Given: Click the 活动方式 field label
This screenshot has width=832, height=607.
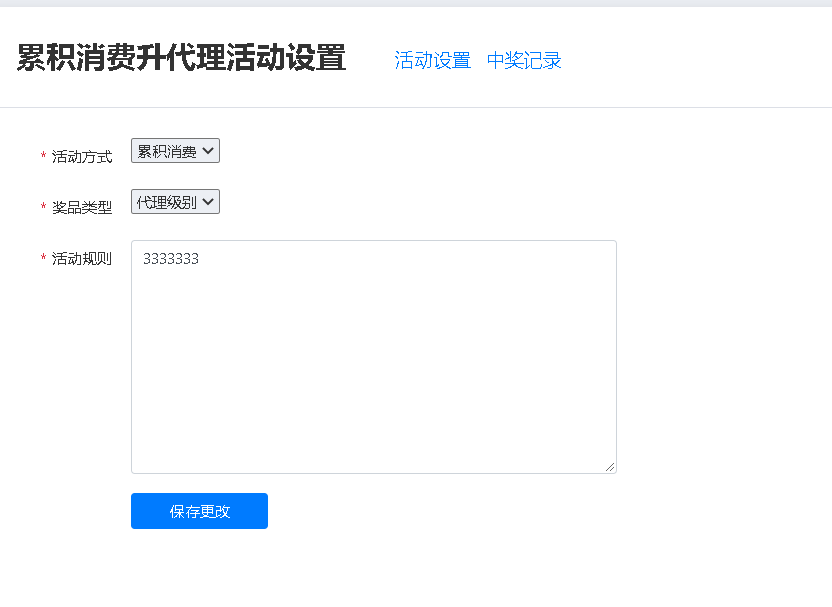Looking at the screenshot, I should (82, 157).
